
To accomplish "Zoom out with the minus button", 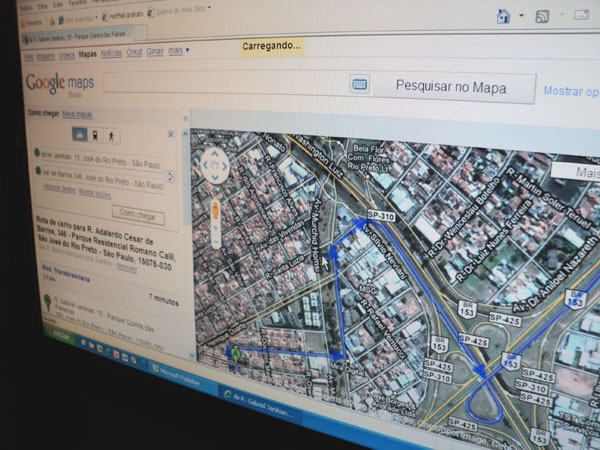I will pyautogui.click(x=216, y=242).
